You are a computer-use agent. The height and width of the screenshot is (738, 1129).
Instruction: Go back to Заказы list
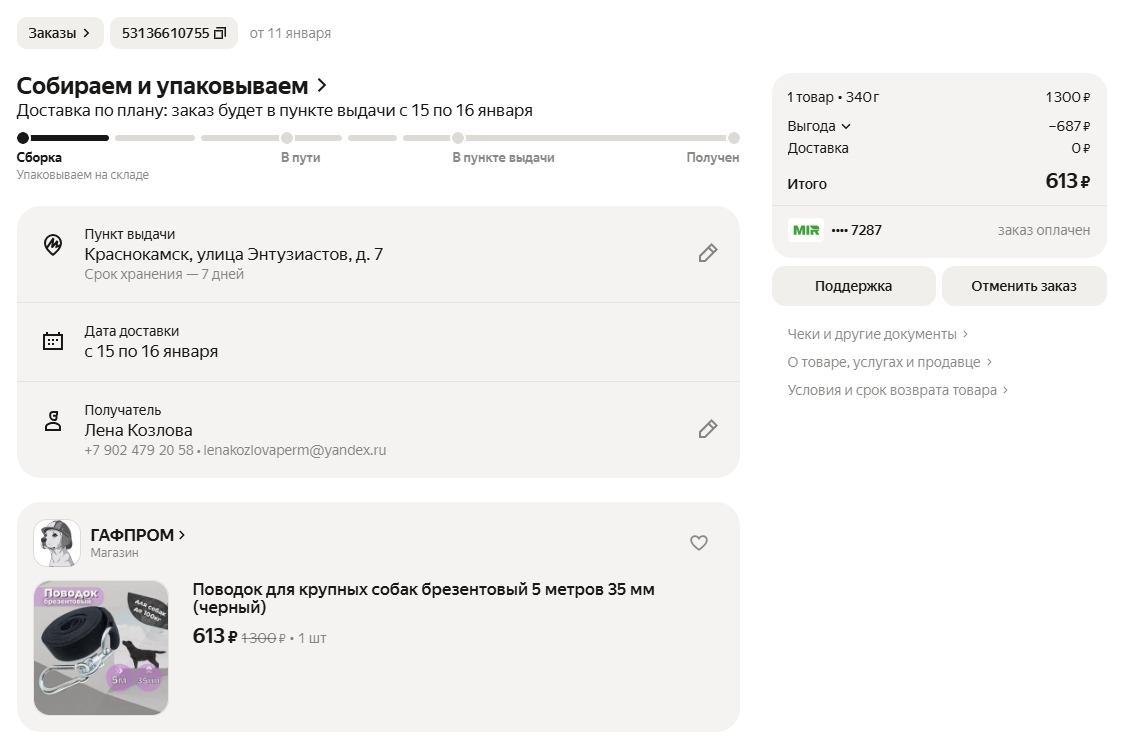pos(59,33)
